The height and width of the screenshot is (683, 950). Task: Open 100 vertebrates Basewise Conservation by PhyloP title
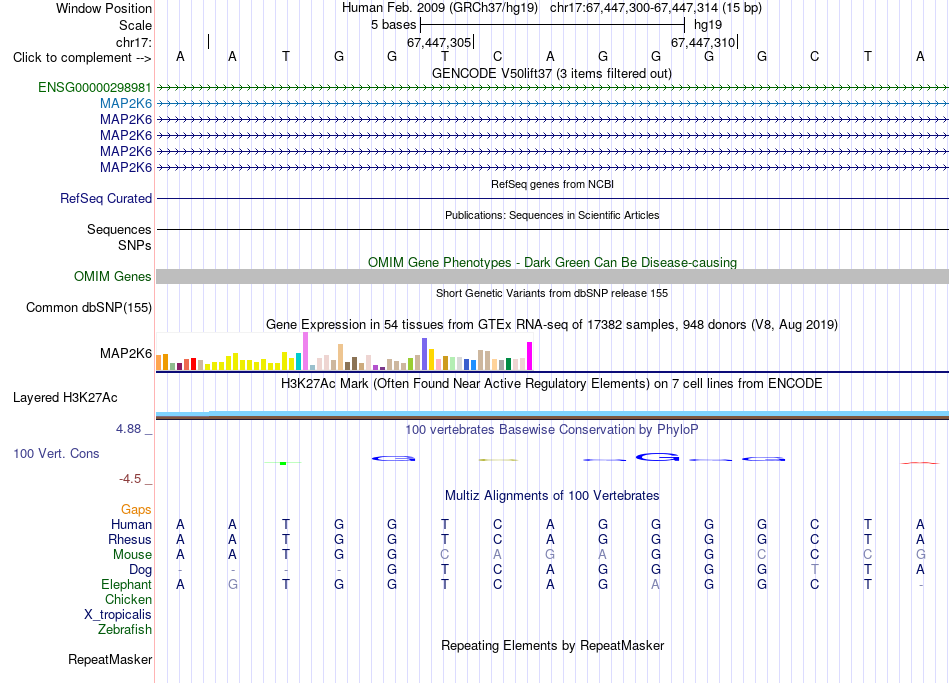(x=552, y=430)
